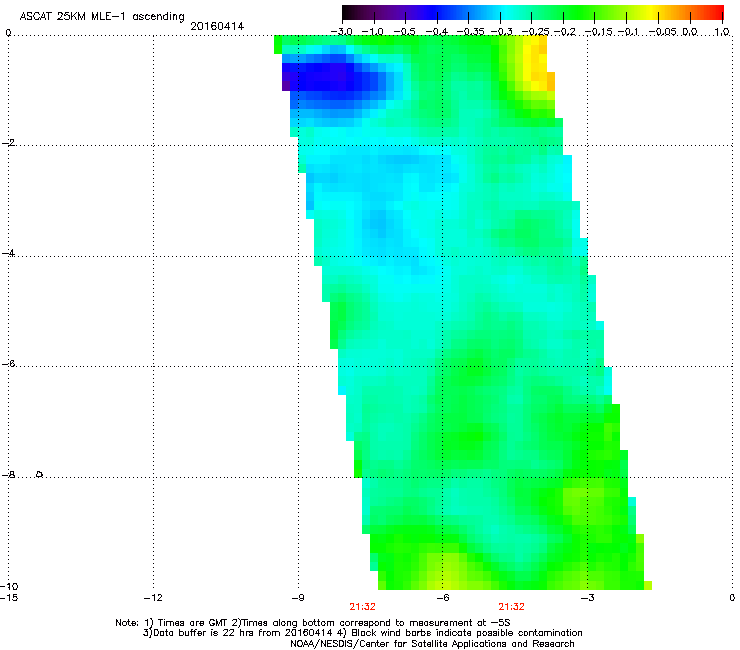Click the -0.2 color bar label
740x650 pixels.
565,32
